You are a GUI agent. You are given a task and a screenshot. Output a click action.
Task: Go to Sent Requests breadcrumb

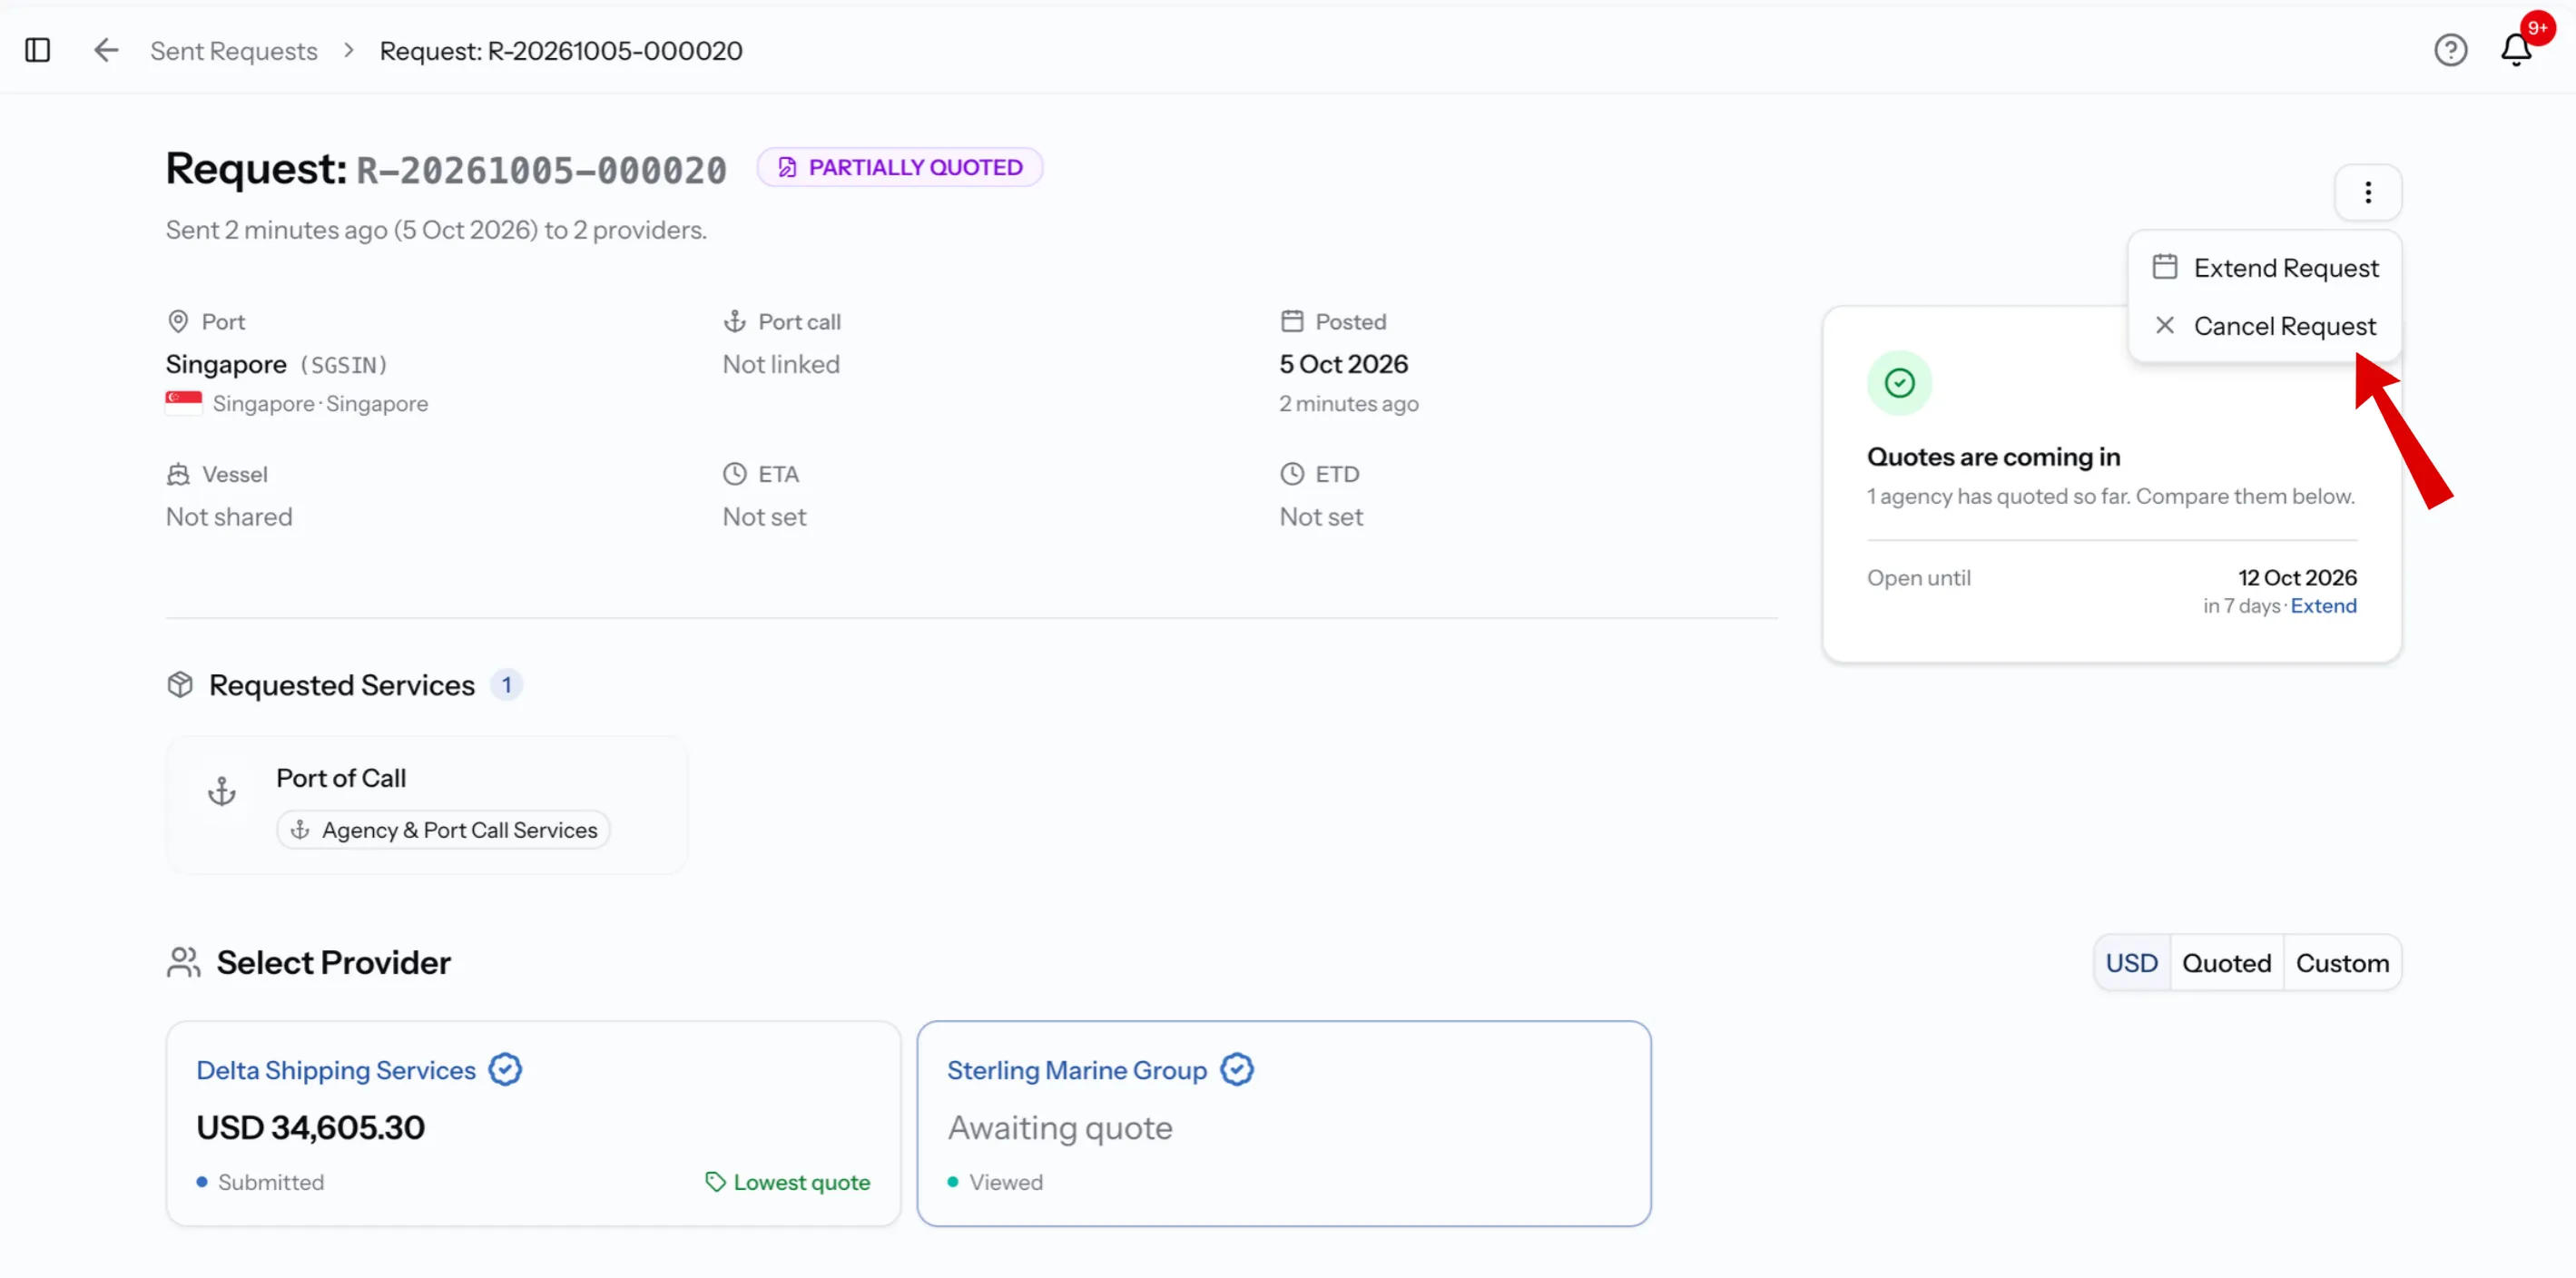point(234,51)
